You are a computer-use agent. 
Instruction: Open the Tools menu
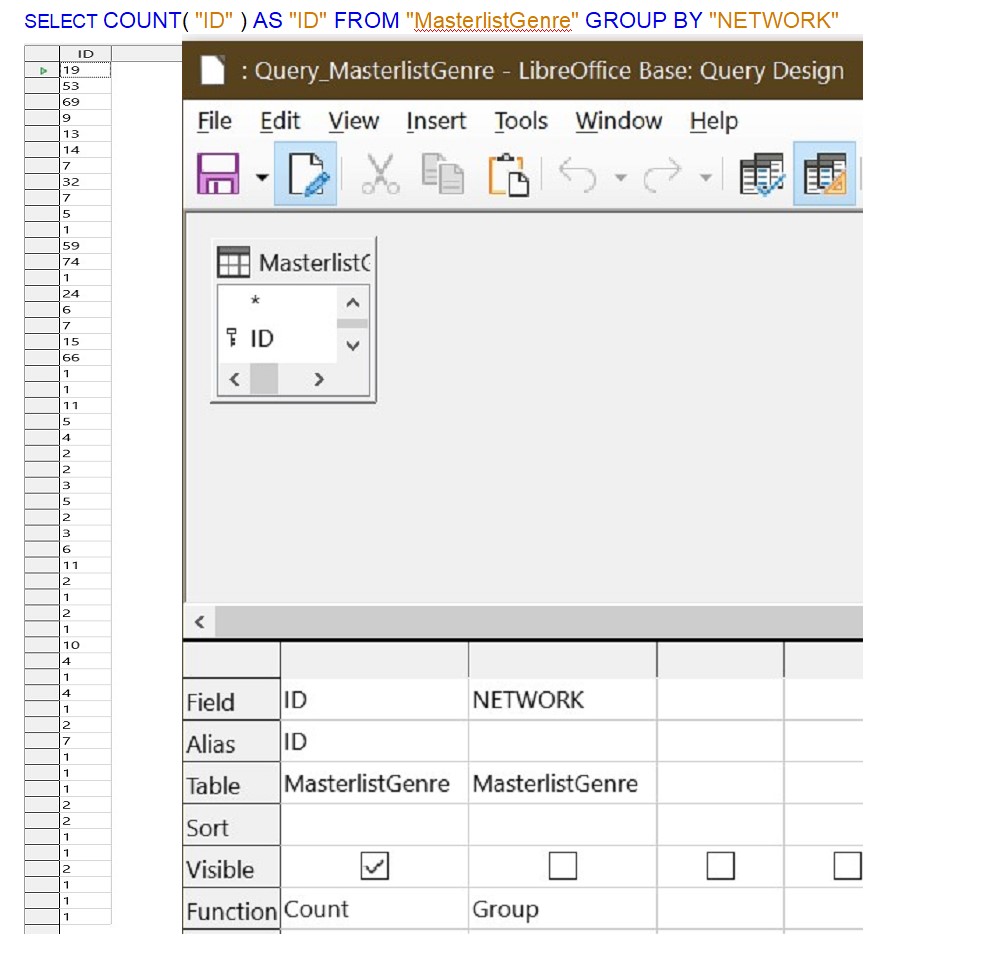[521, 121]
